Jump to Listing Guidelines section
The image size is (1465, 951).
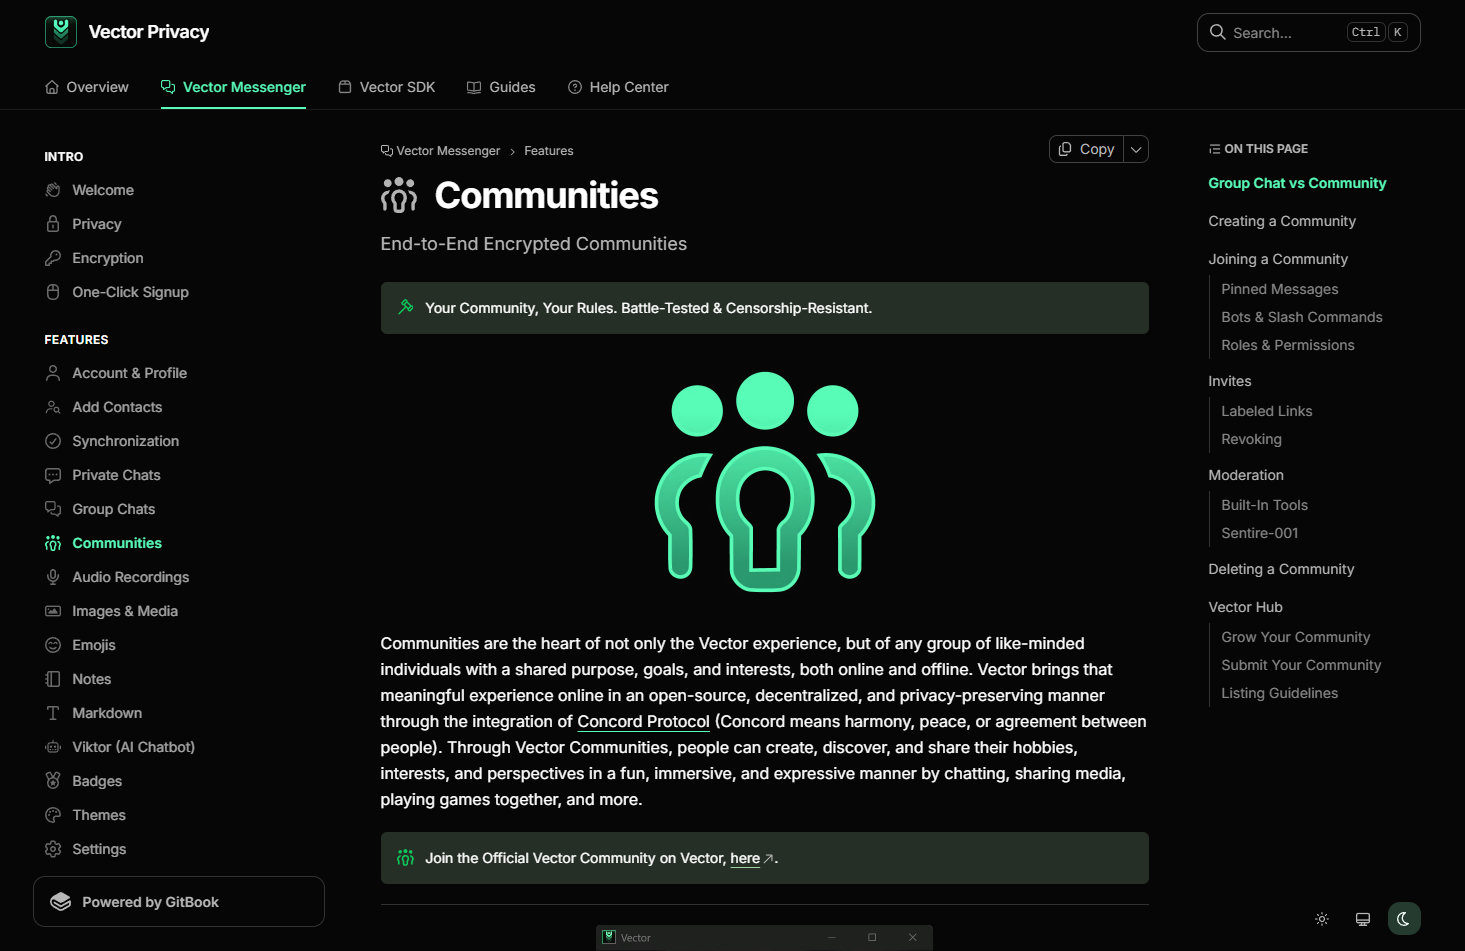1279,693
